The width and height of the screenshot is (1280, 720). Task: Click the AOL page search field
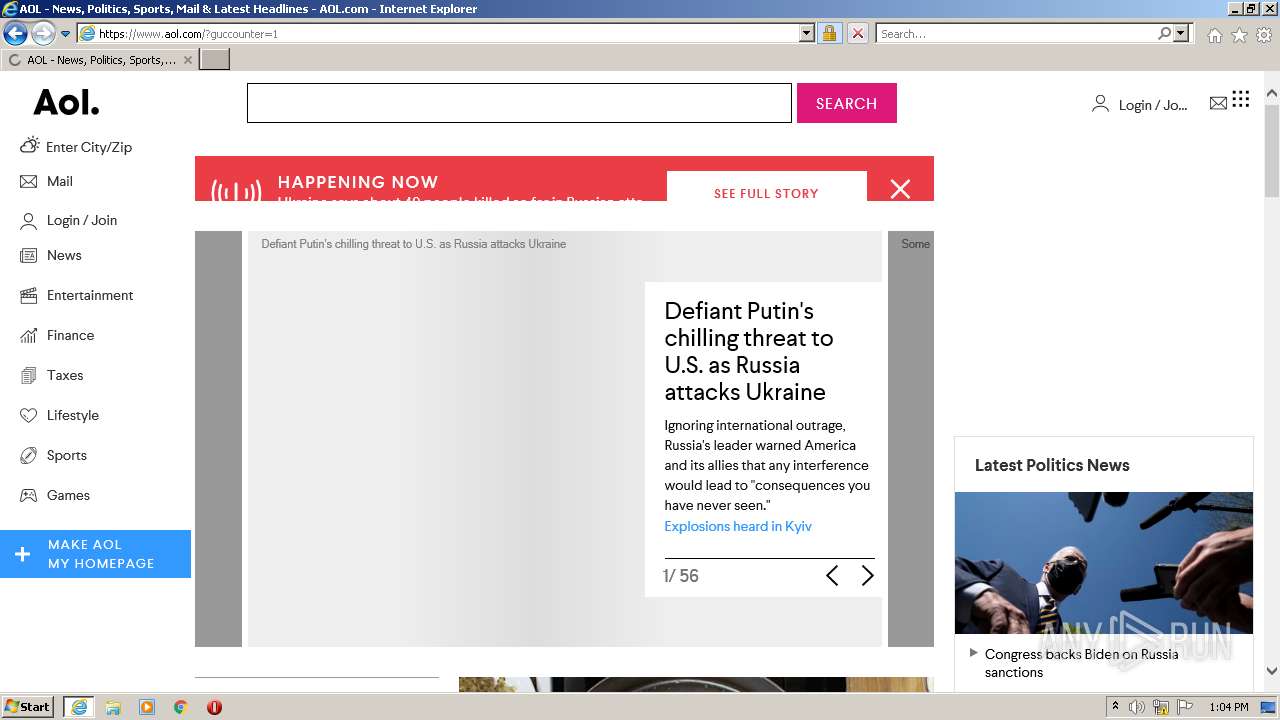[x=519, y=103]
